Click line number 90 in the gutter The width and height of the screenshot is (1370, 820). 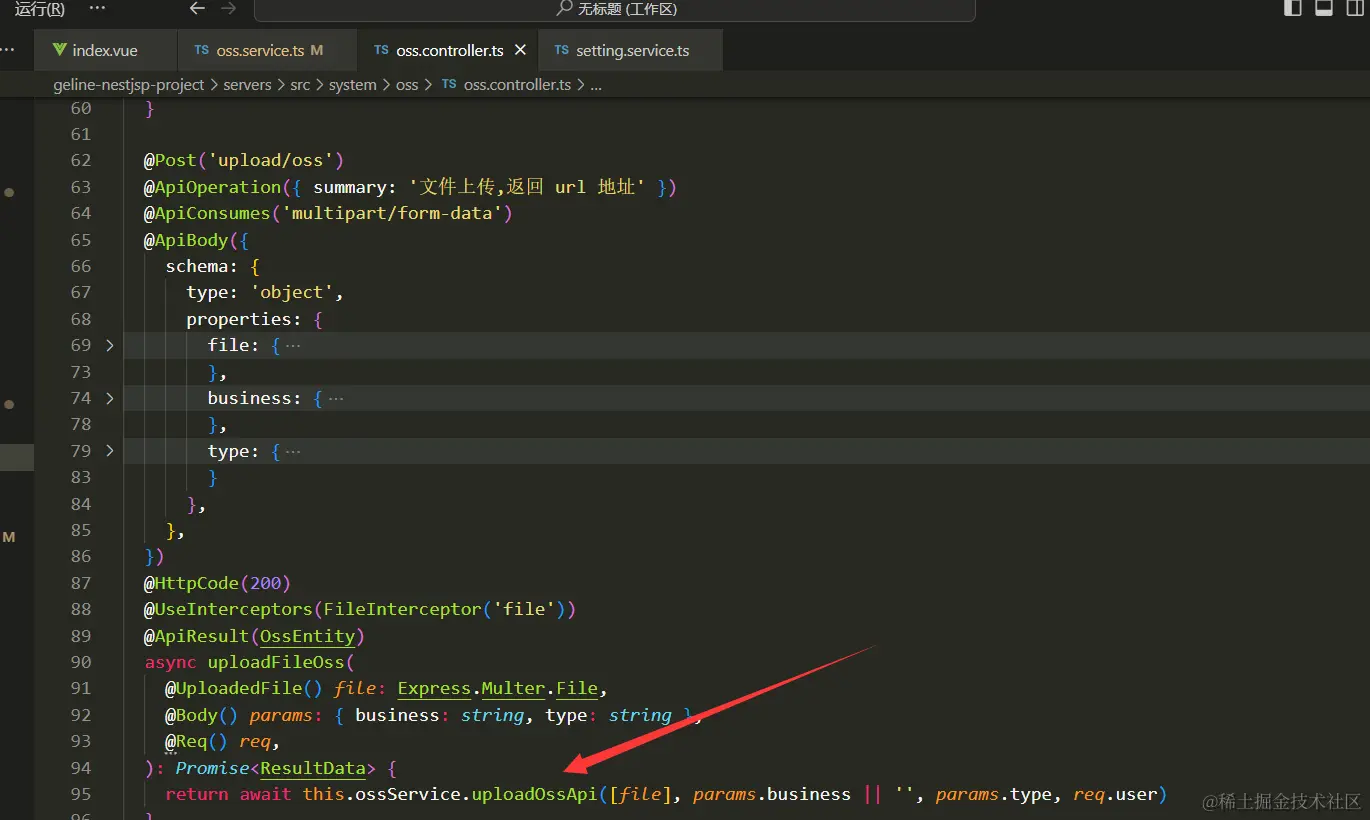80,662
